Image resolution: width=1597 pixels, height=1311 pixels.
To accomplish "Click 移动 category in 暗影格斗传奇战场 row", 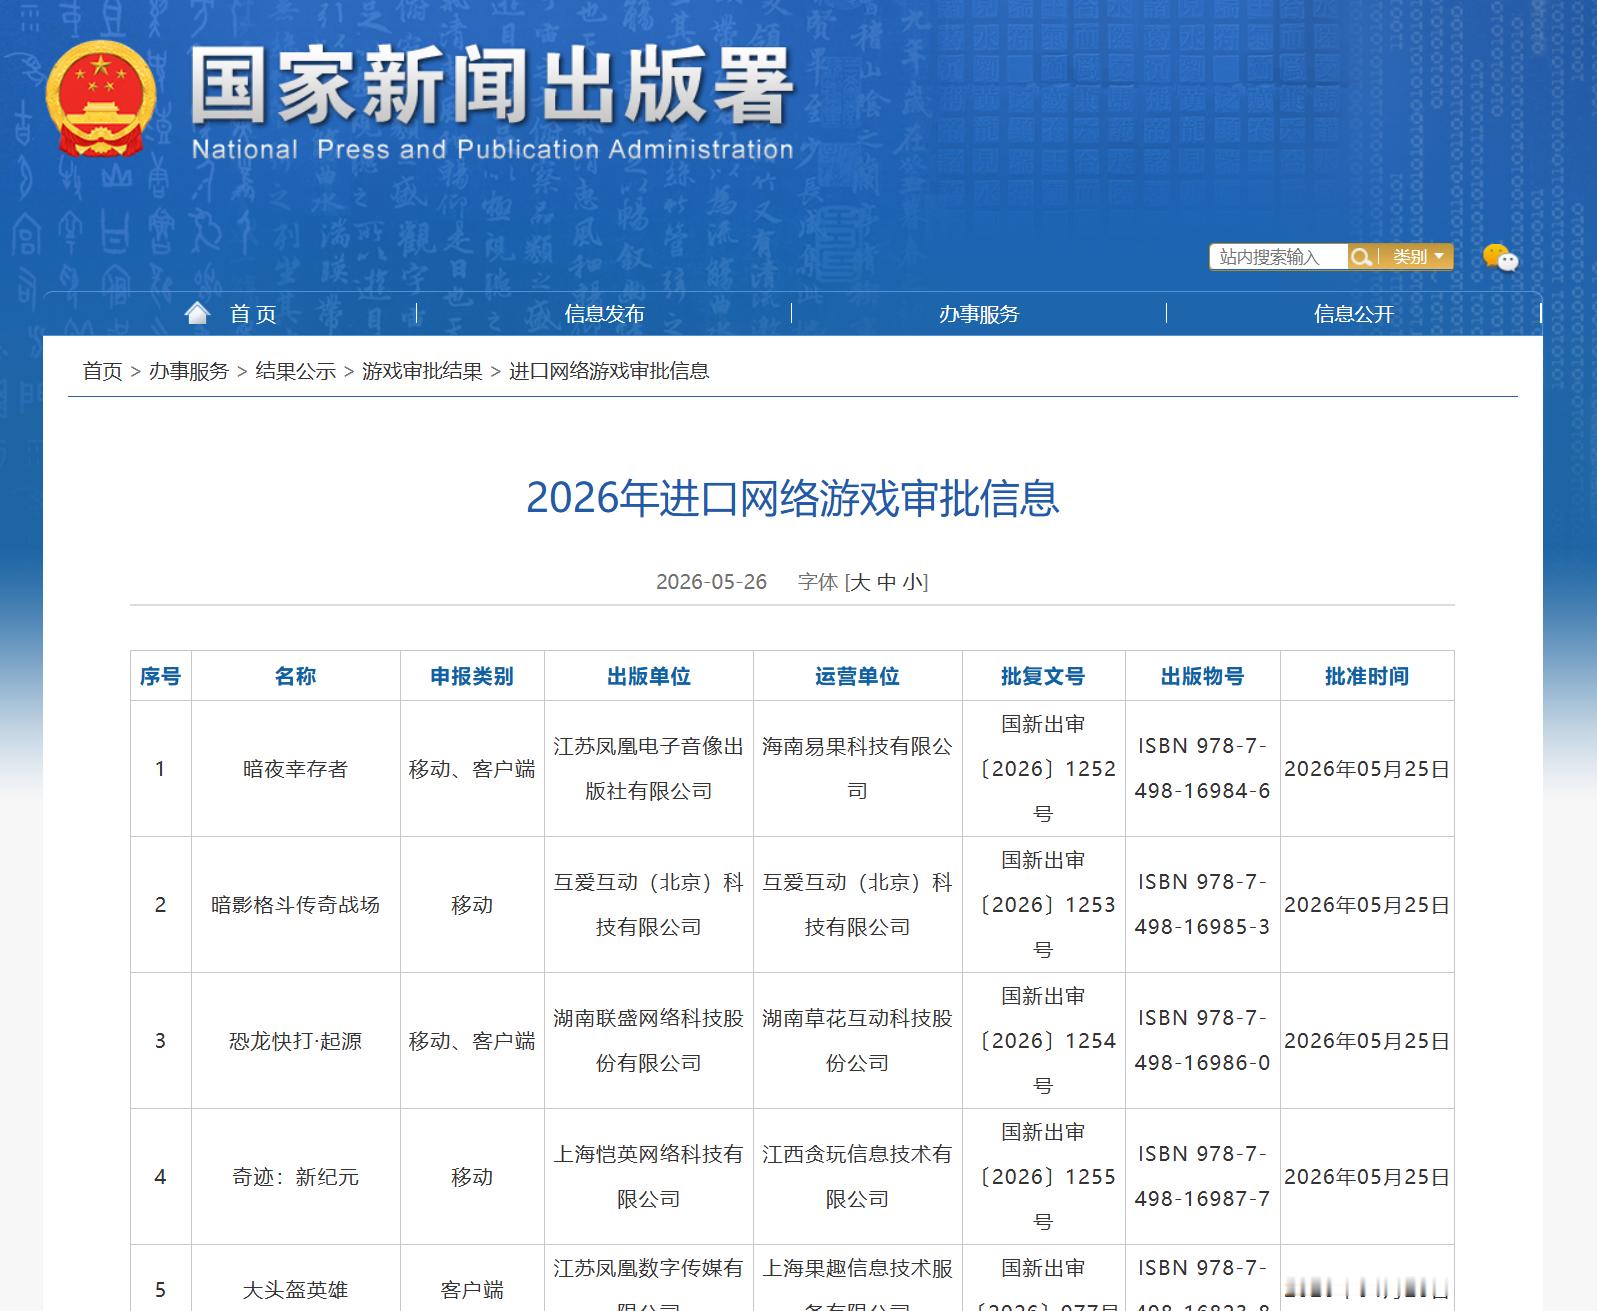I will (472, 905).
